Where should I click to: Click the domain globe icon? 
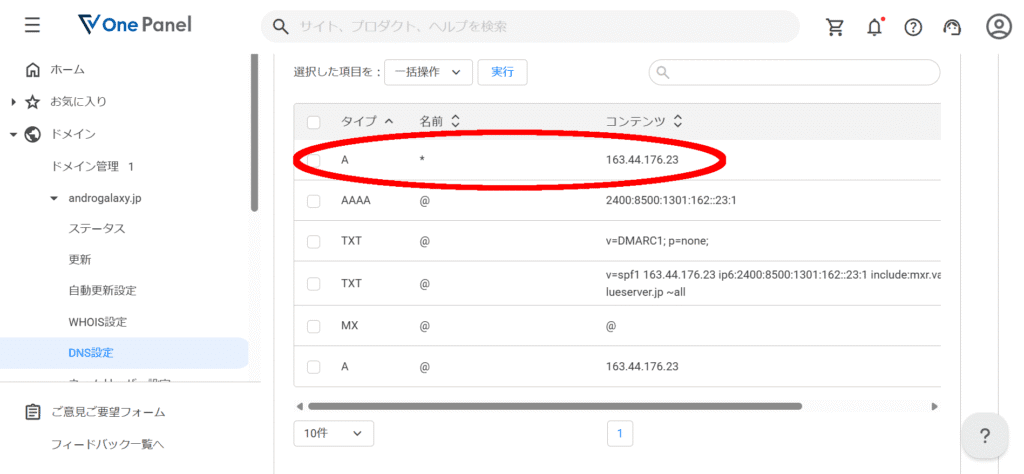click(32, 134)
